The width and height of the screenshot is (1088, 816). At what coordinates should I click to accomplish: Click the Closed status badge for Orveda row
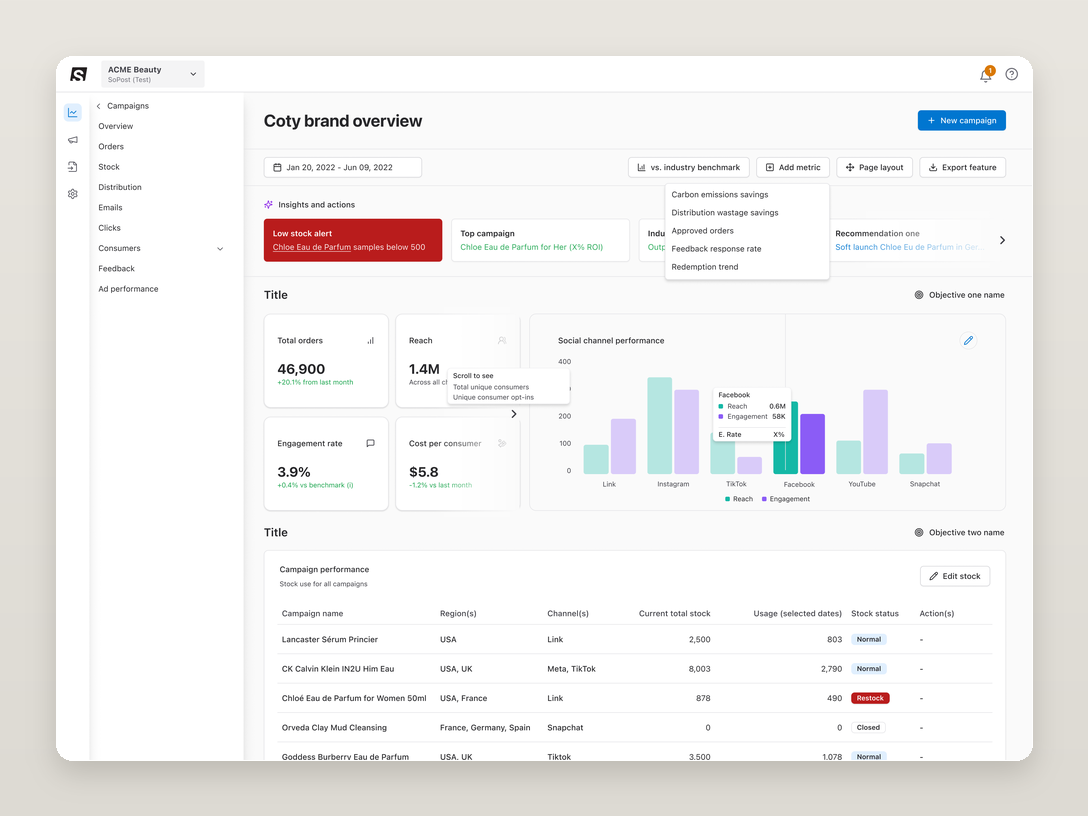coord(868,728)
